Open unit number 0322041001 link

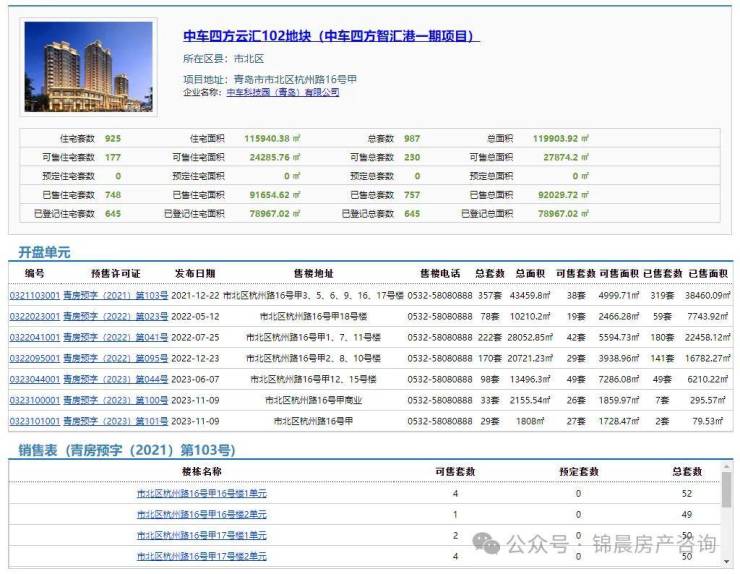click(34, 338)
